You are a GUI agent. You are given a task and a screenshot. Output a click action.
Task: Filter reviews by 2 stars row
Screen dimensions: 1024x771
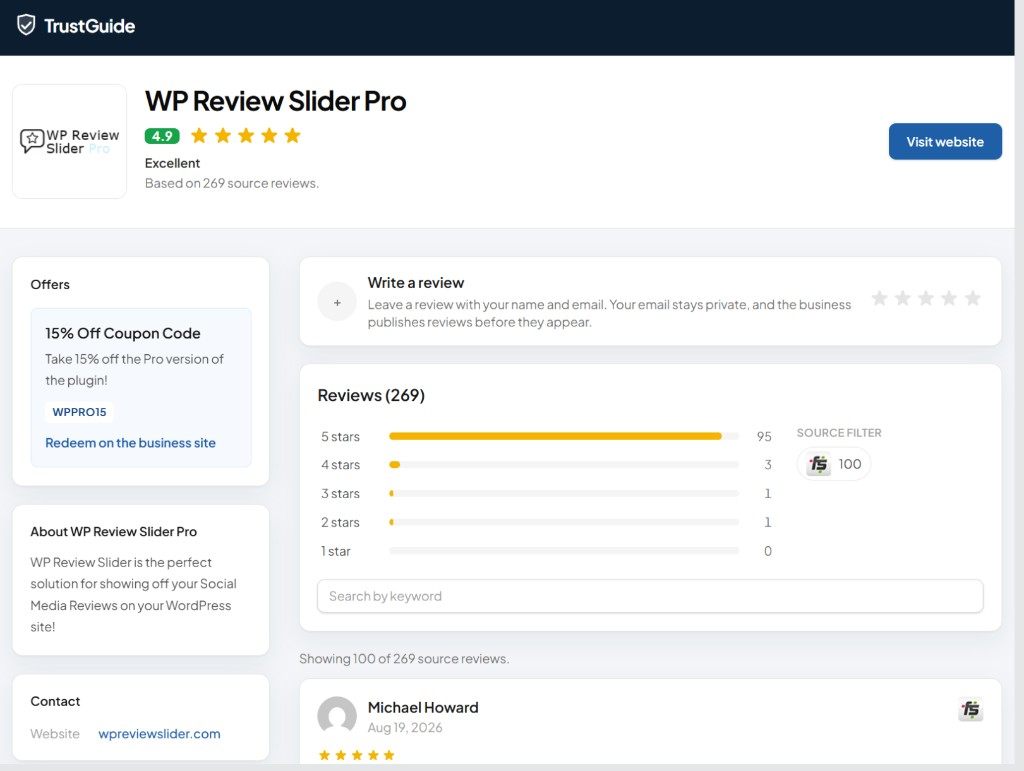click(546, 522)
